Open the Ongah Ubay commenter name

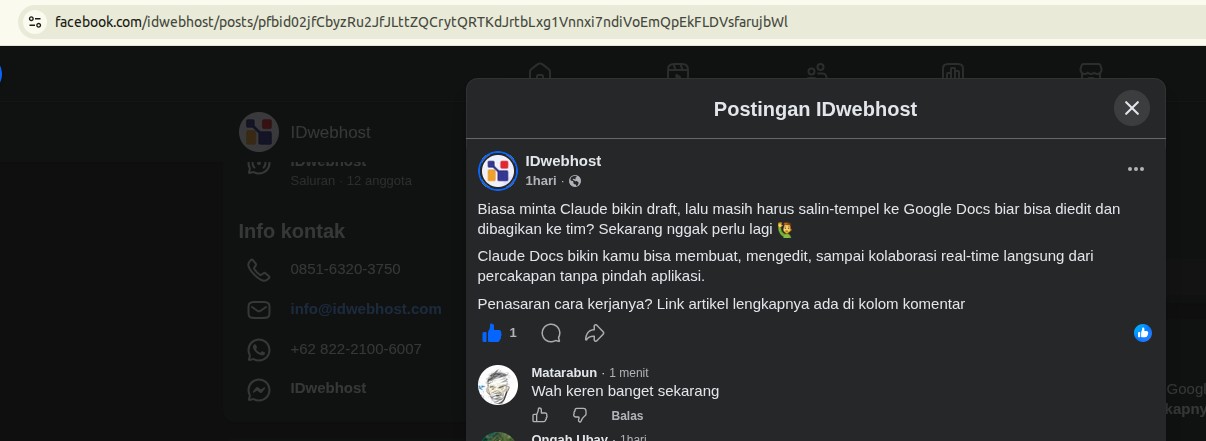point(570,438)
